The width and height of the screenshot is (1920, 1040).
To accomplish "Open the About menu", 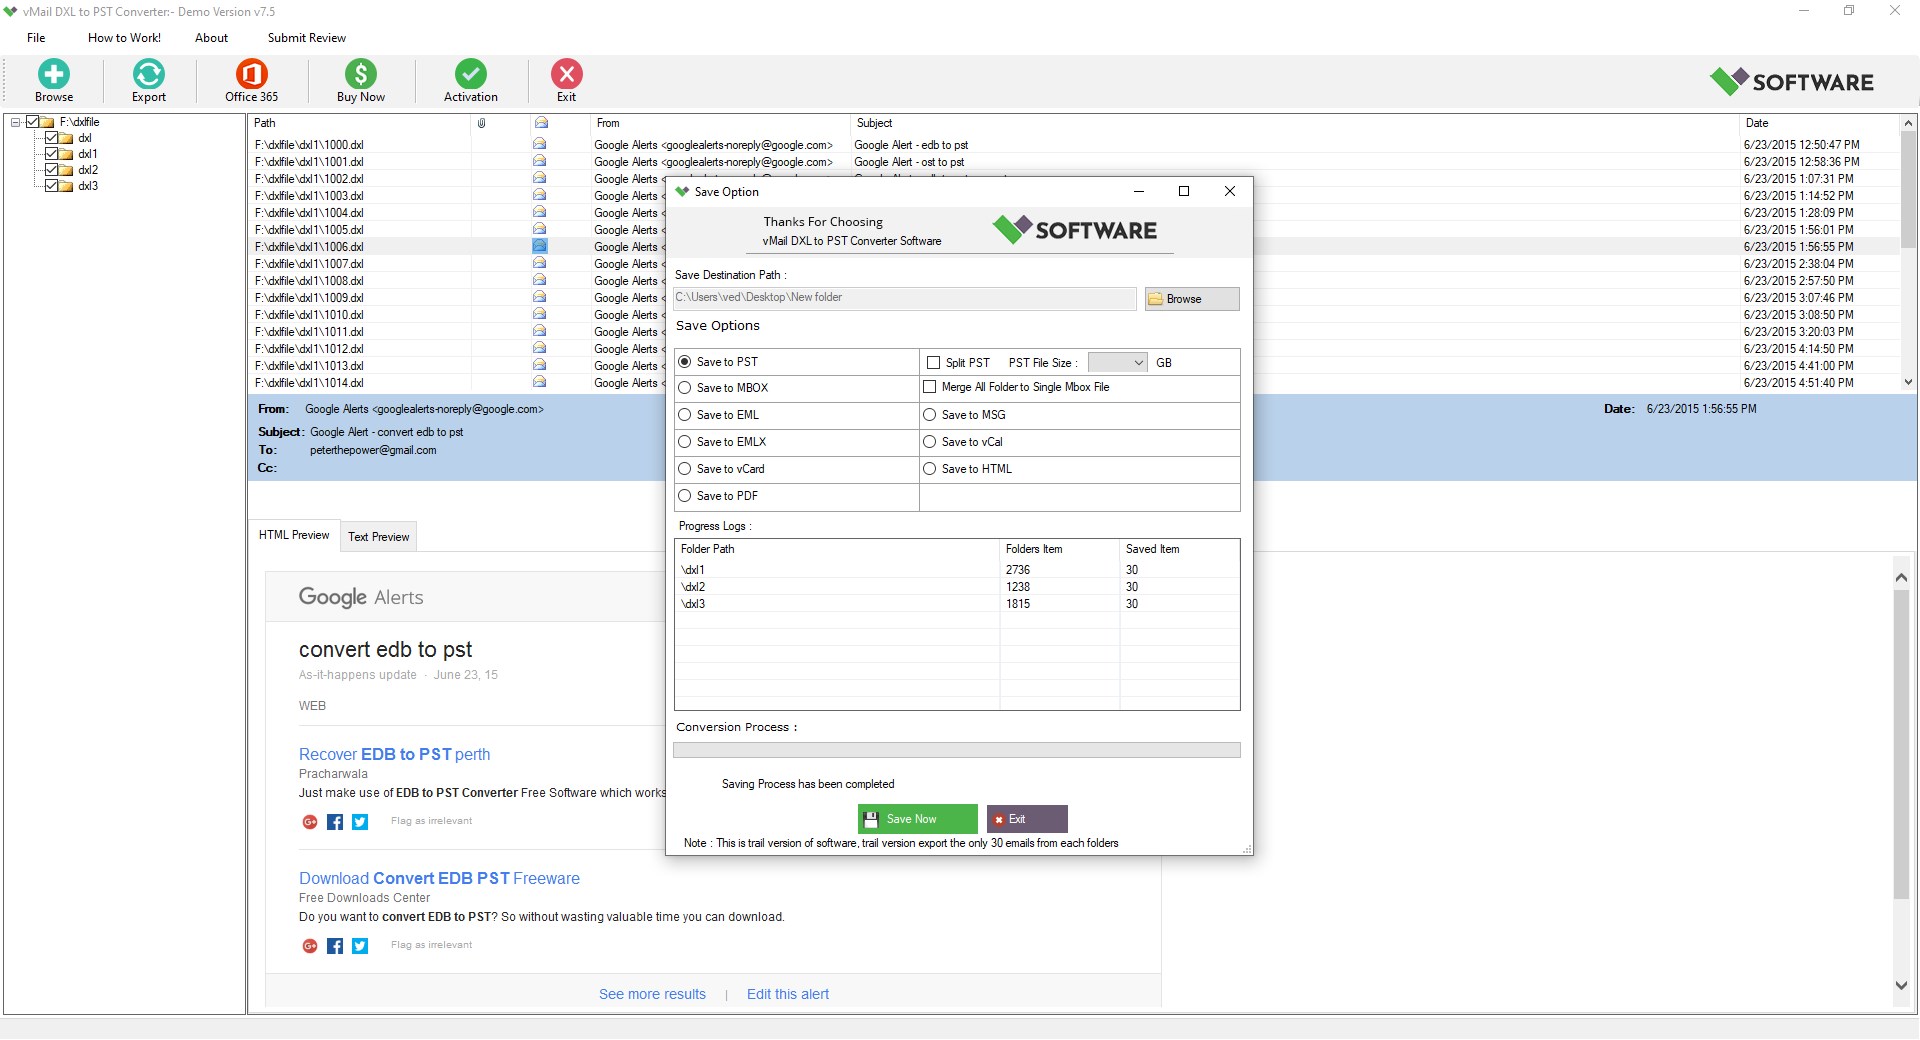I will click(x=211, y=38).
